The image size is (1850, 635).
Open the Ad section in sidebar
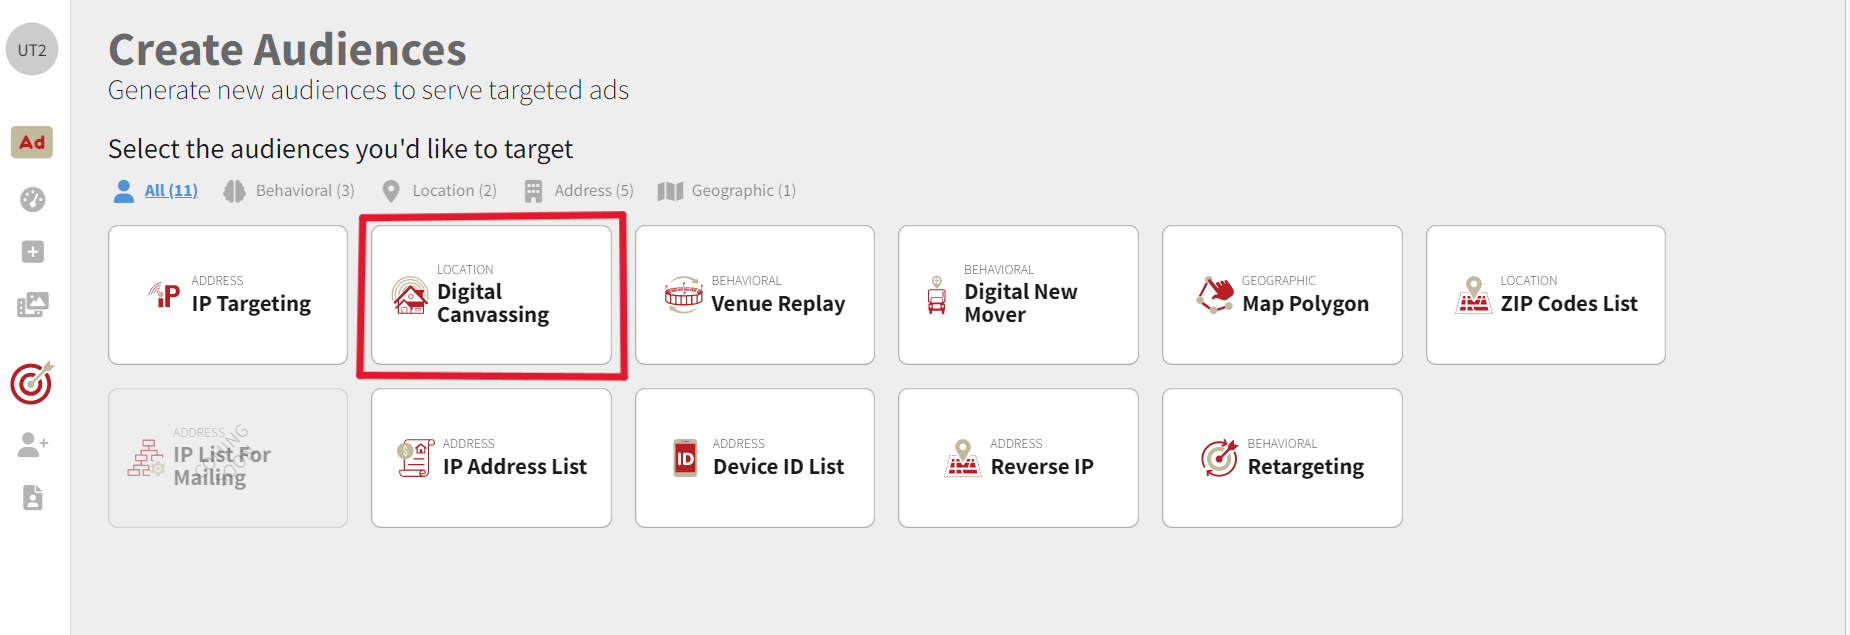coord(32,142)
